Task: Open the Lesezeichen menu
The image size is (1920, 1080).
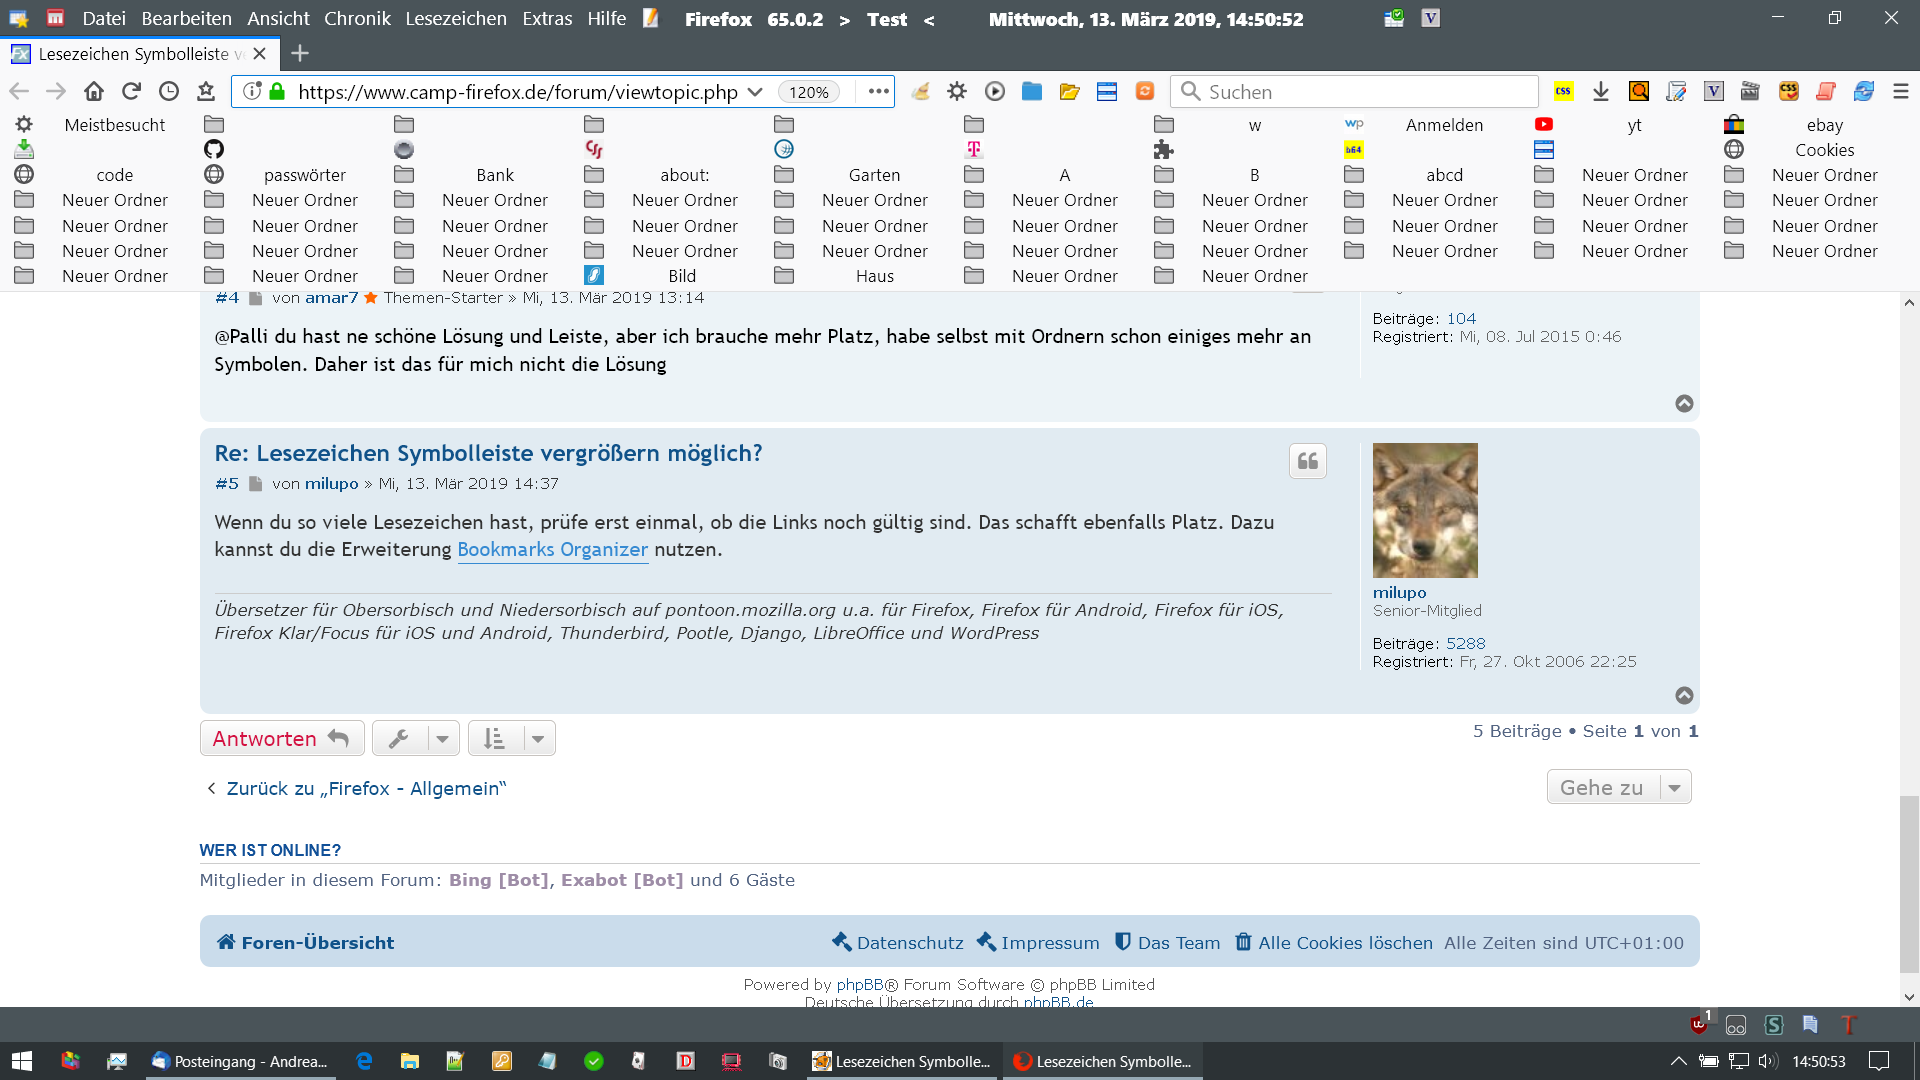Action: (455, 19)
